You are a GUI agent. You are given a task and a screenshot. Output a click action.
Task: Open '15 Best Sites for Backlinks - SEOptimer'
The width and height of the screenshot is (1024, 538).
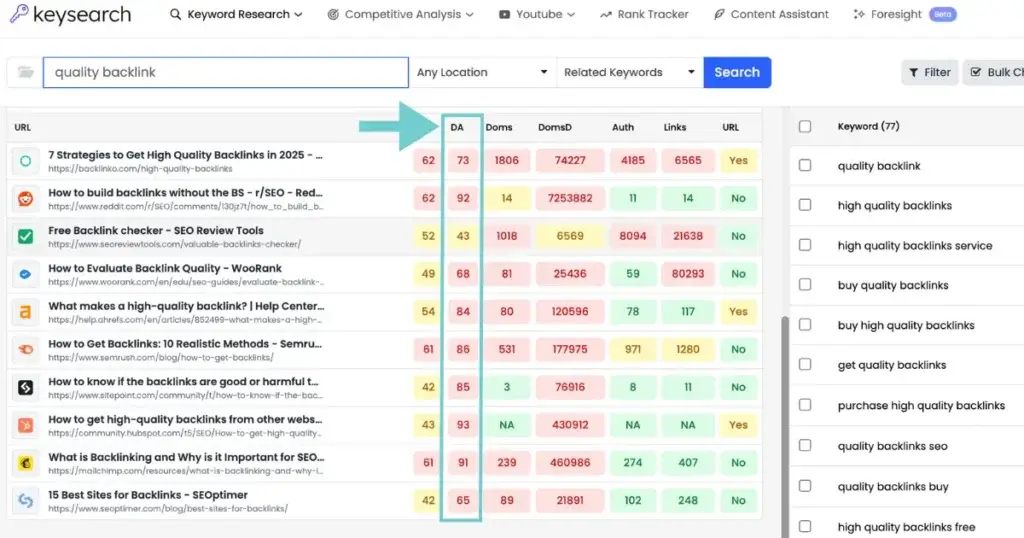[x=148, y=495]
